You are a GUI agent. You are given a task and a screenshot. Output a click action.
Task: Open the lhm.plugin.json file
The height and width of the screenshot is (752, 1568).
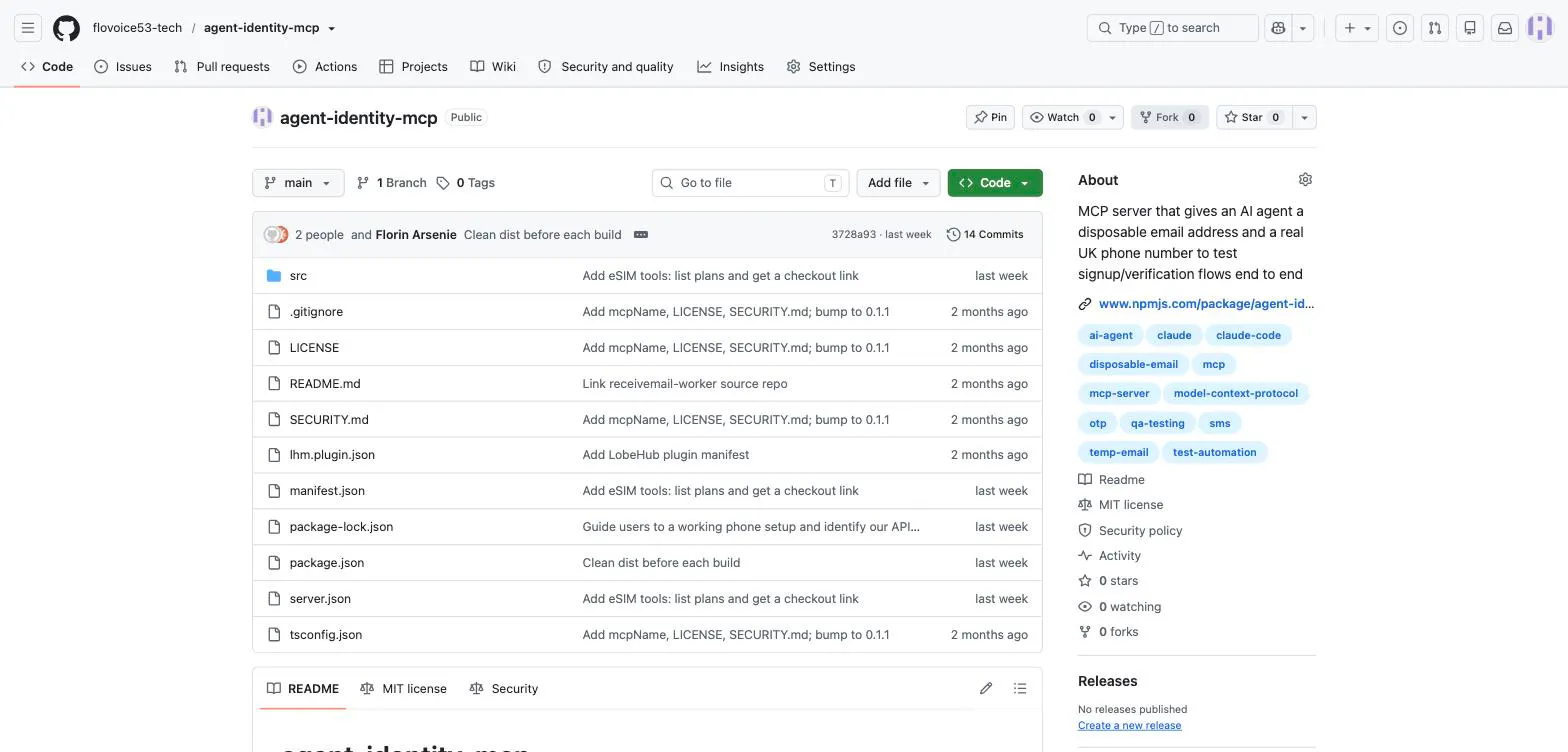(332, 455)
